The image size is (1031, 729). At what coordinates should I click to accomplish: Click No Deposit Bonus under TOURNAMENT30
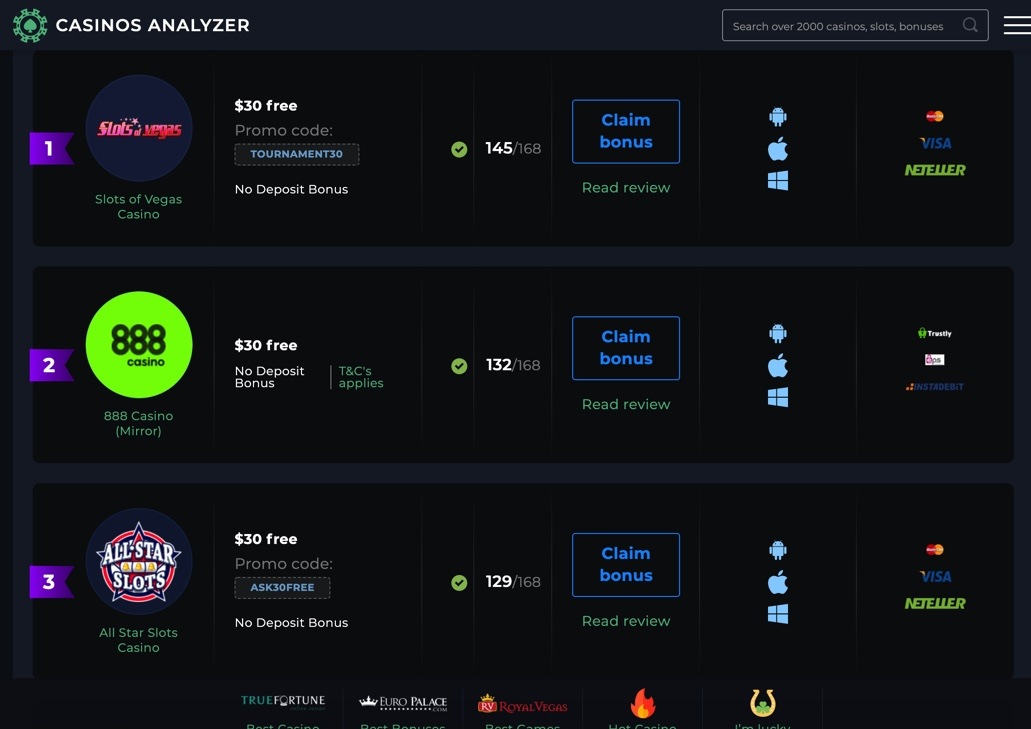pyautogui.click(x=291, y=189)
